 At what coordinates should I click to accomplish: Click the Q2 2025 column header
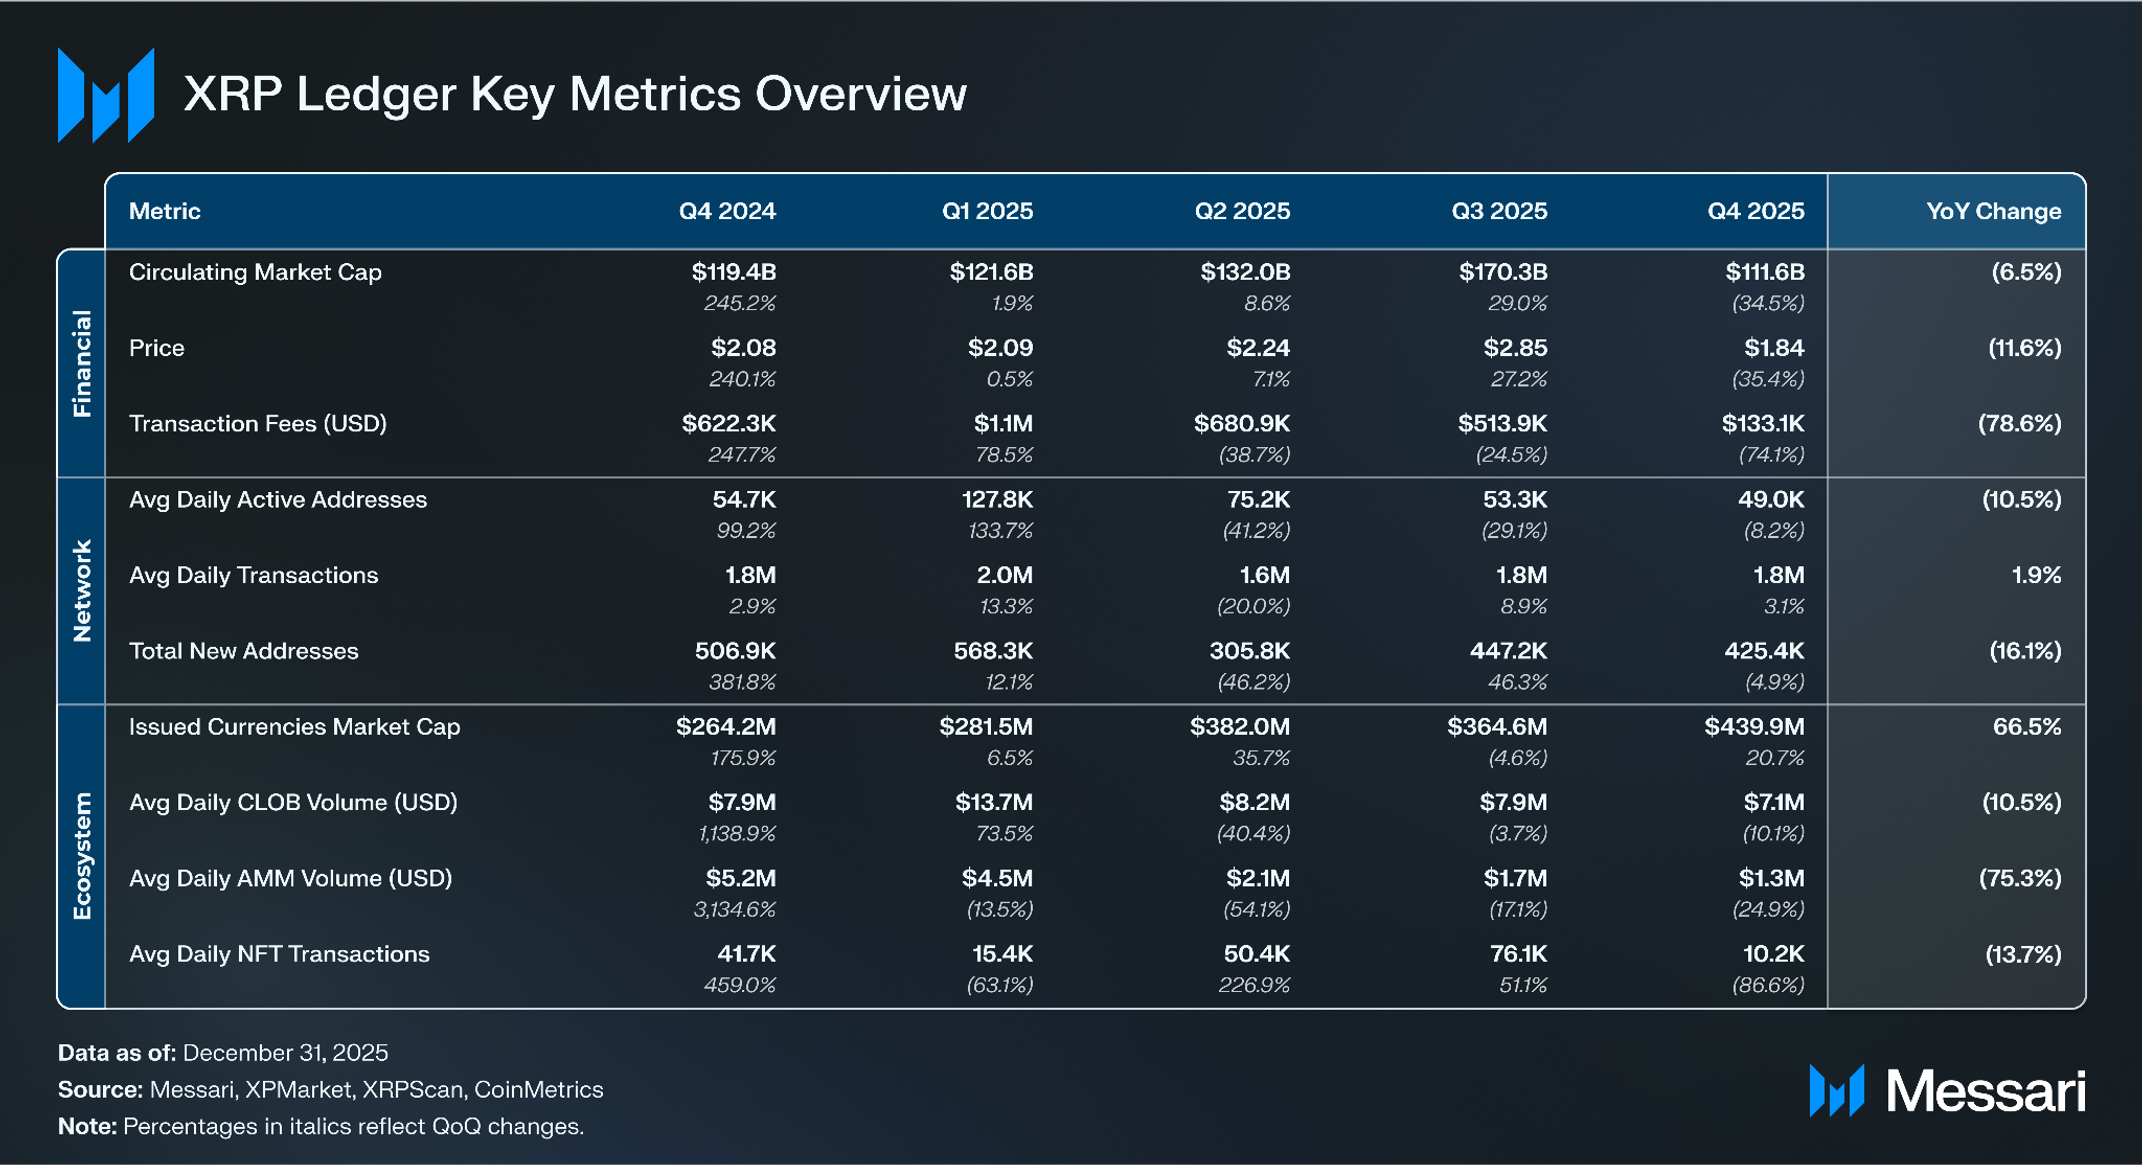(x=1242, y=211)
